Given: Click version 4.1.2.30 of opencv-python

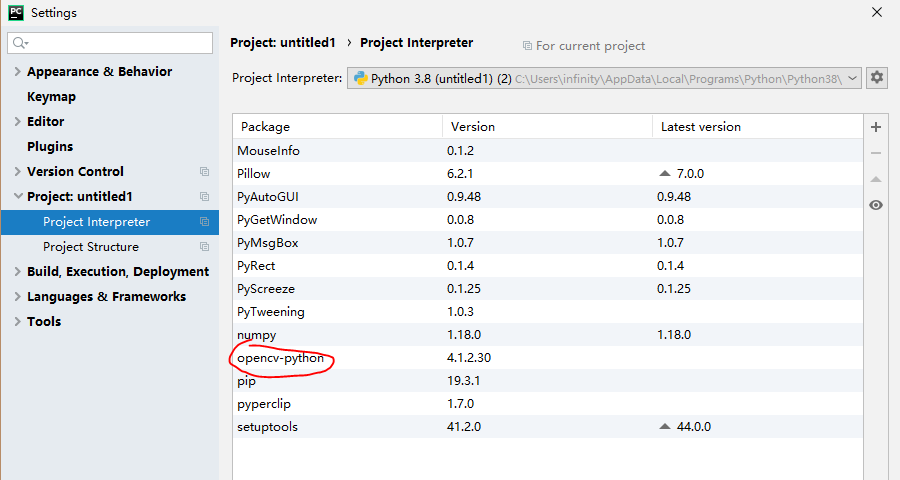Looking at the screenshot, I should (469, 357).
